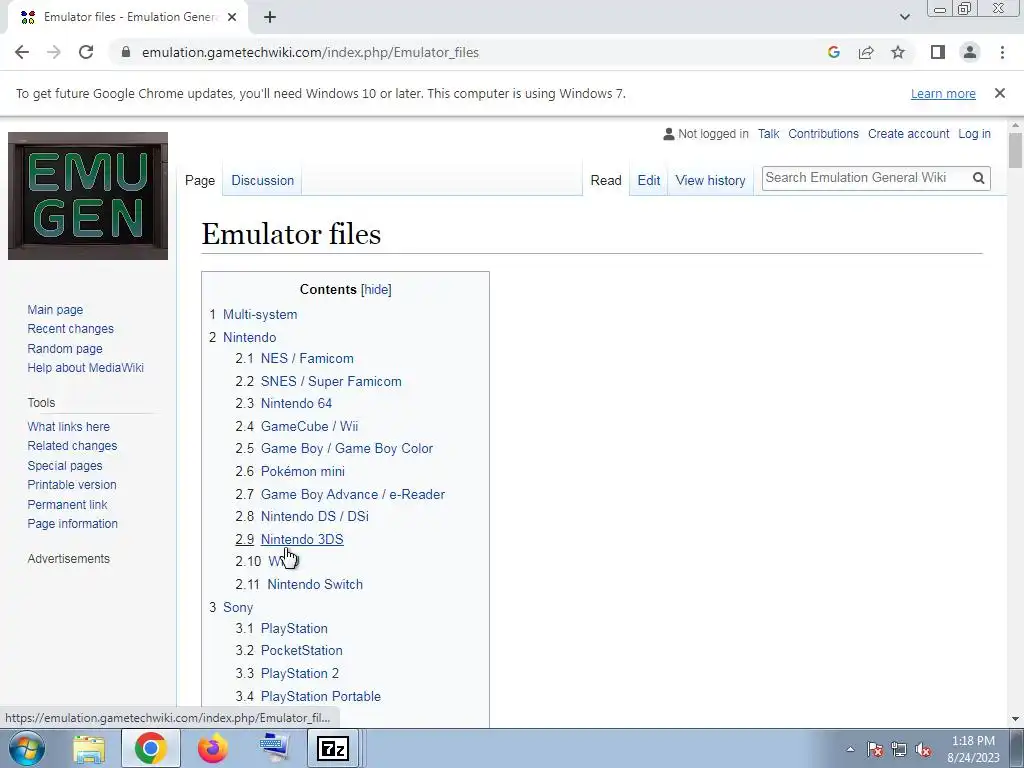Go back to the previous page

22,52
